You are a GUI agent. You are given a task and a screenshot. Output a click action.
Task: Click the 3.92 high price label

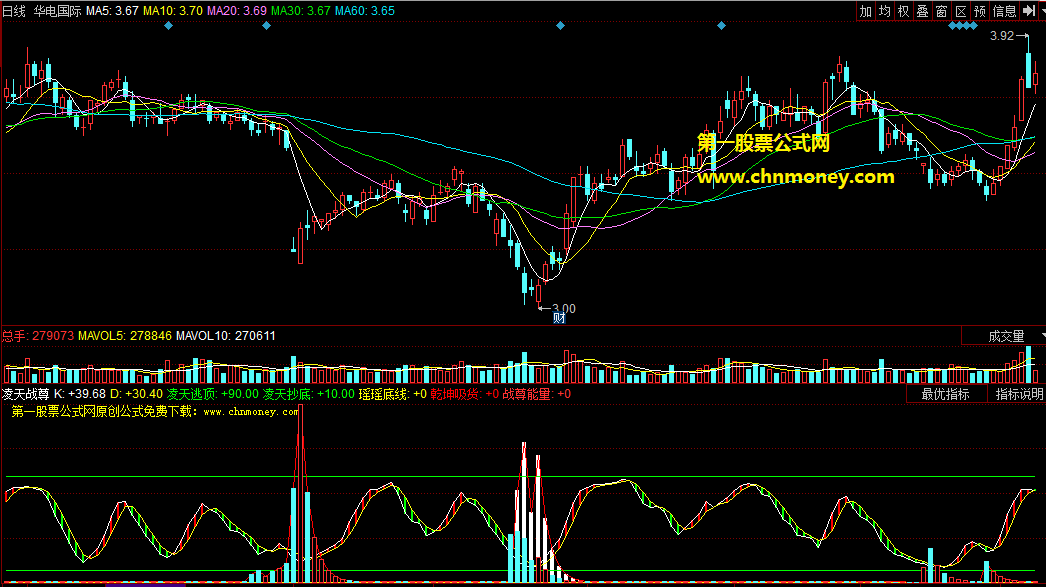pos(1002,36)
